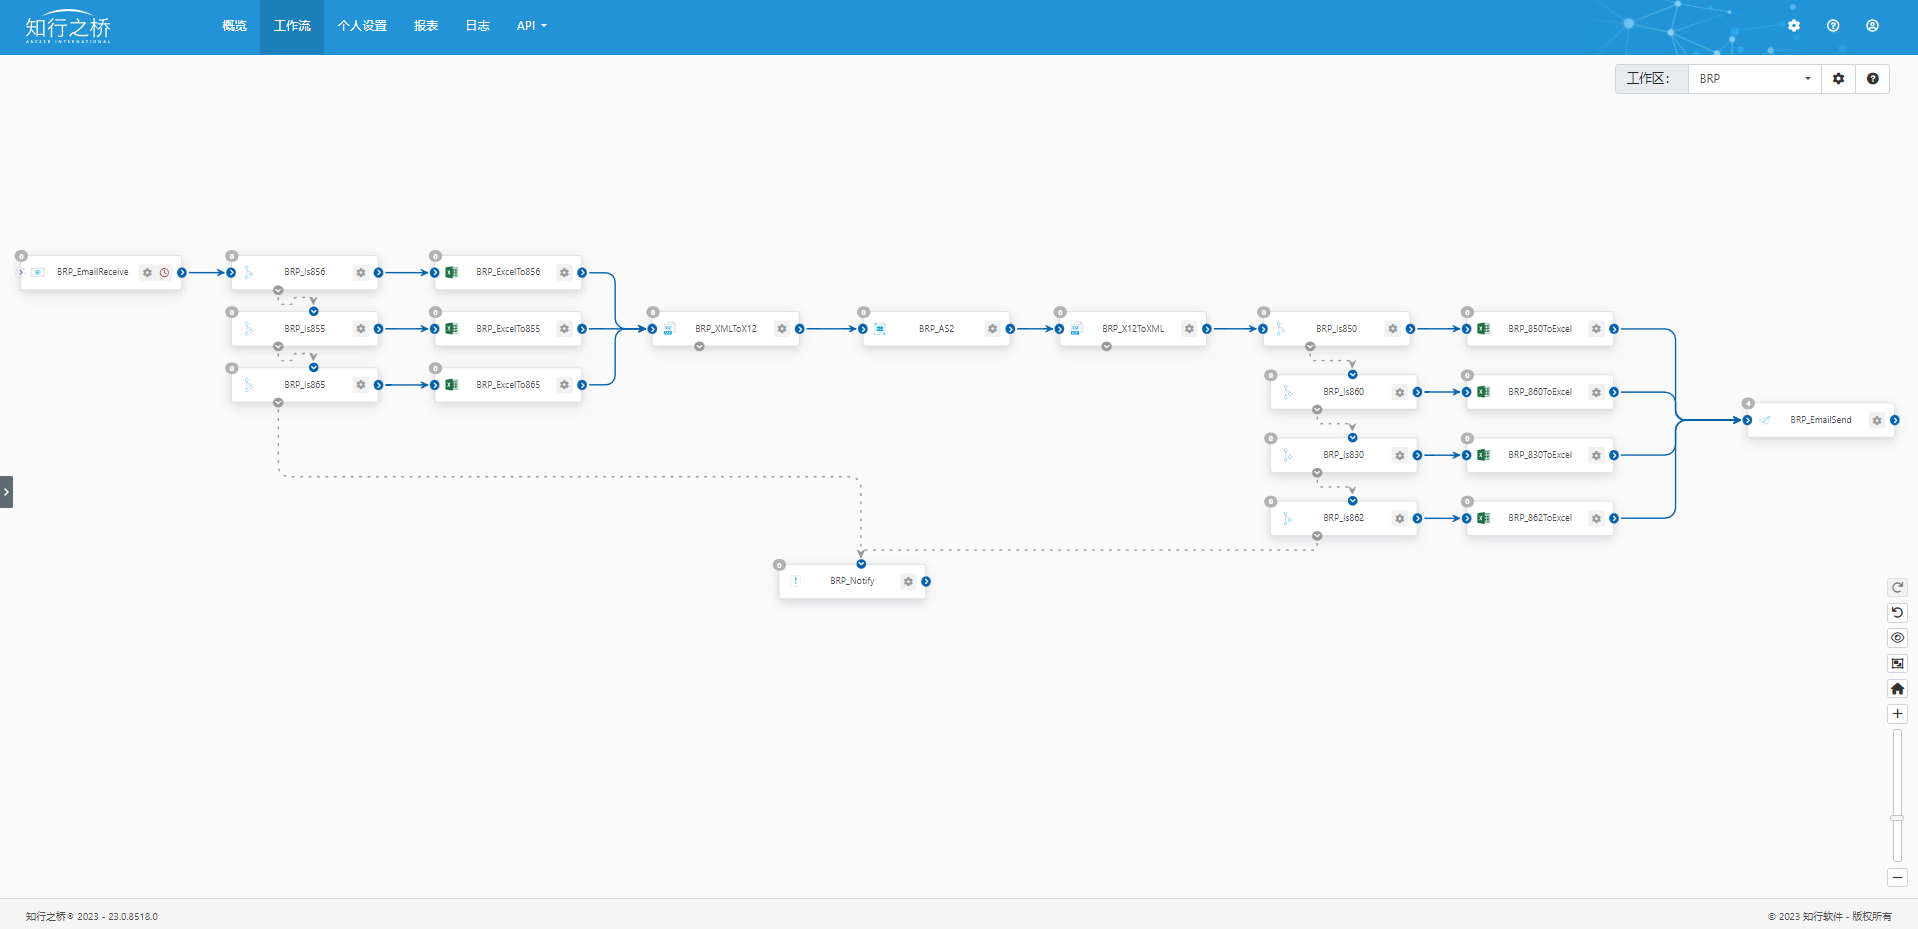The image size is (1918, 929).
Task: Click the clock schedule icon on BRP_EmailReceive
Action: pos(164,272)
